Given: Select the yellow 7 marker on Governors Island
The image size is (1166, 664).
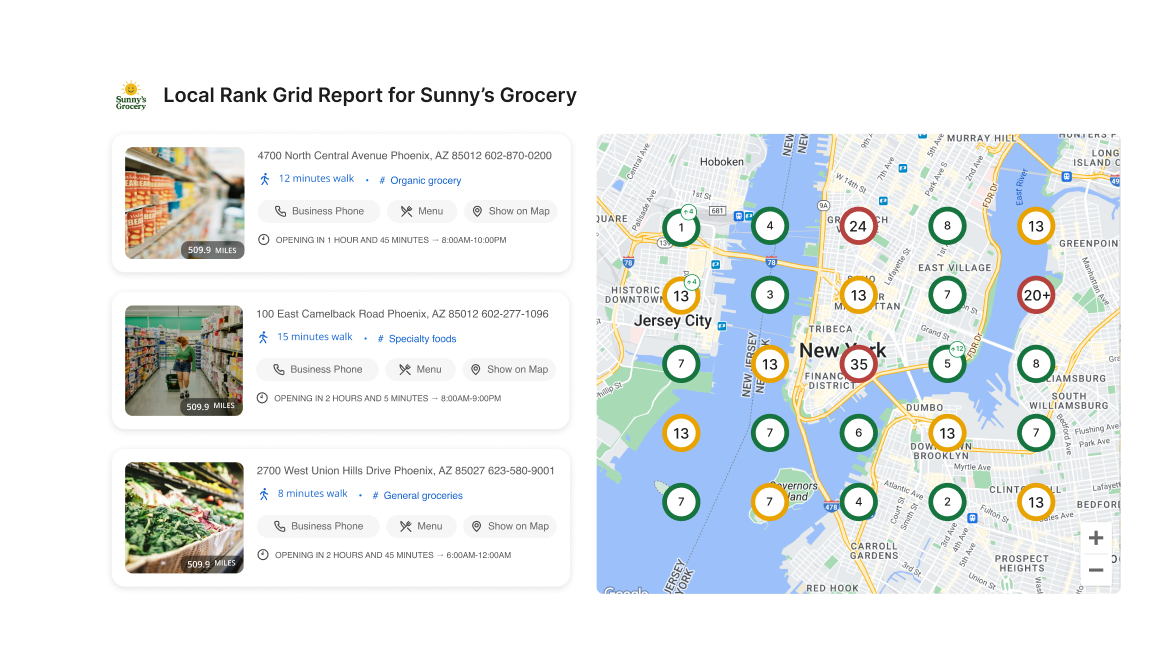Looking at the screenshot, I should (x=770, y=502).
